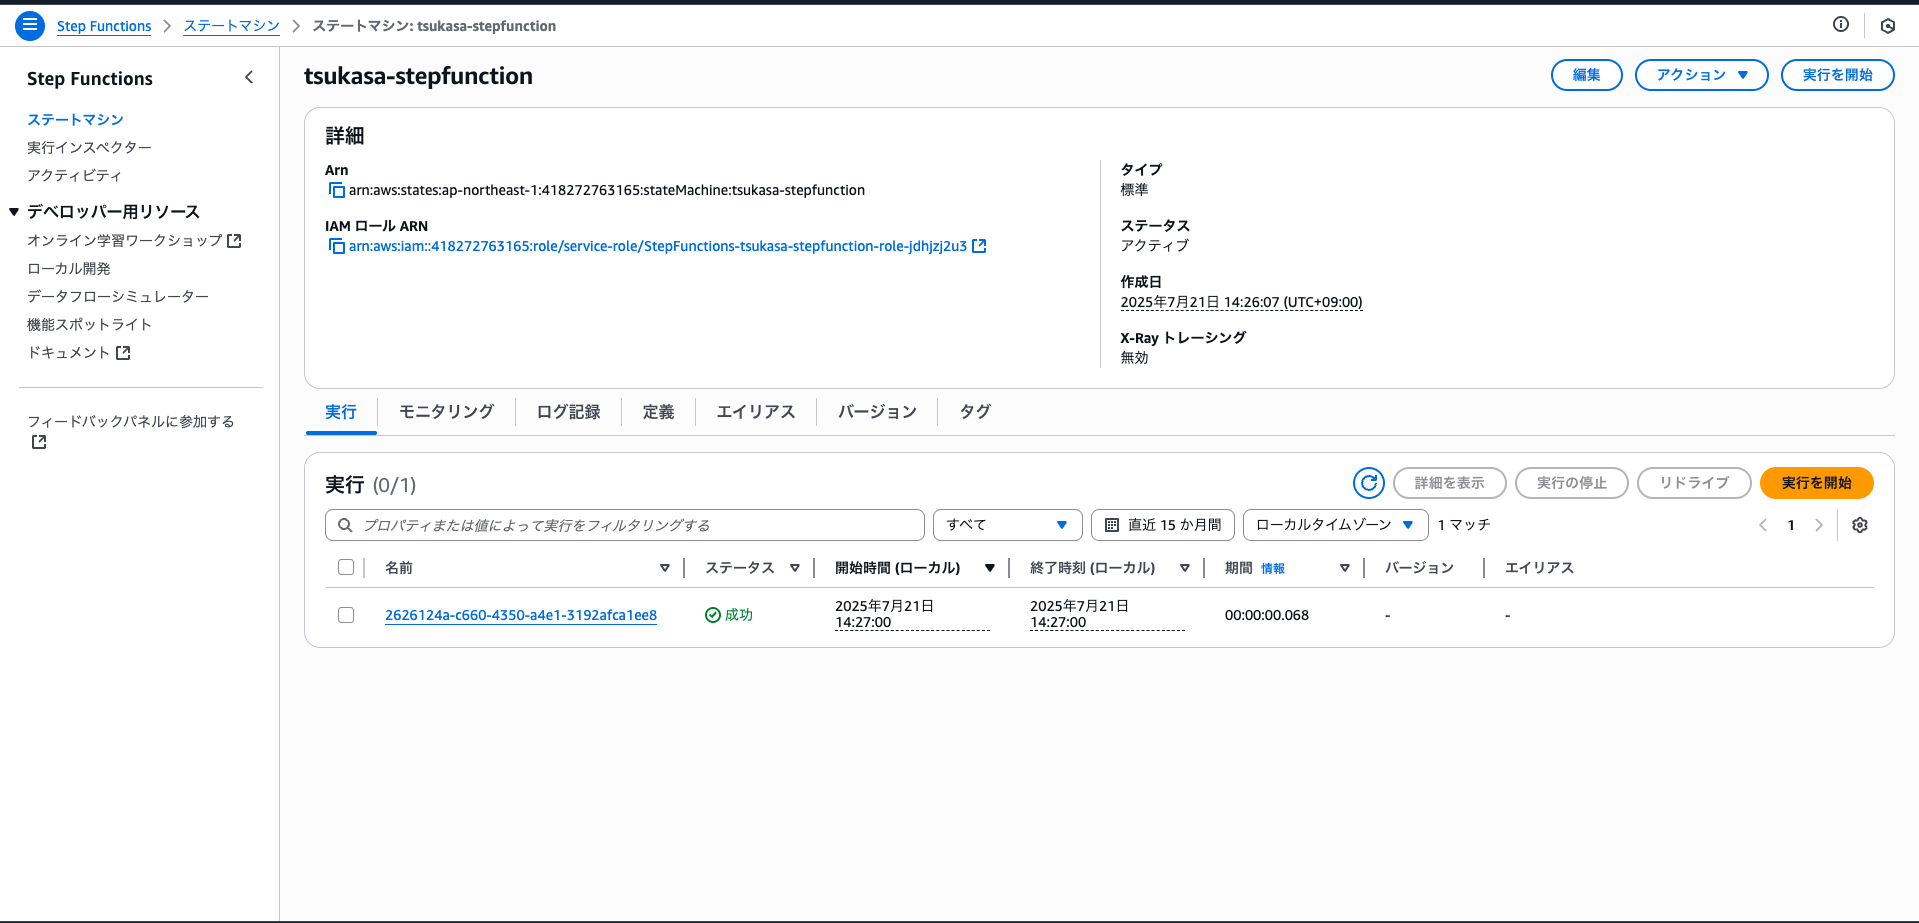Viewport: 1919px width, 923px height.
Task: Switch to the タグ tab
Action: [975, 412]
